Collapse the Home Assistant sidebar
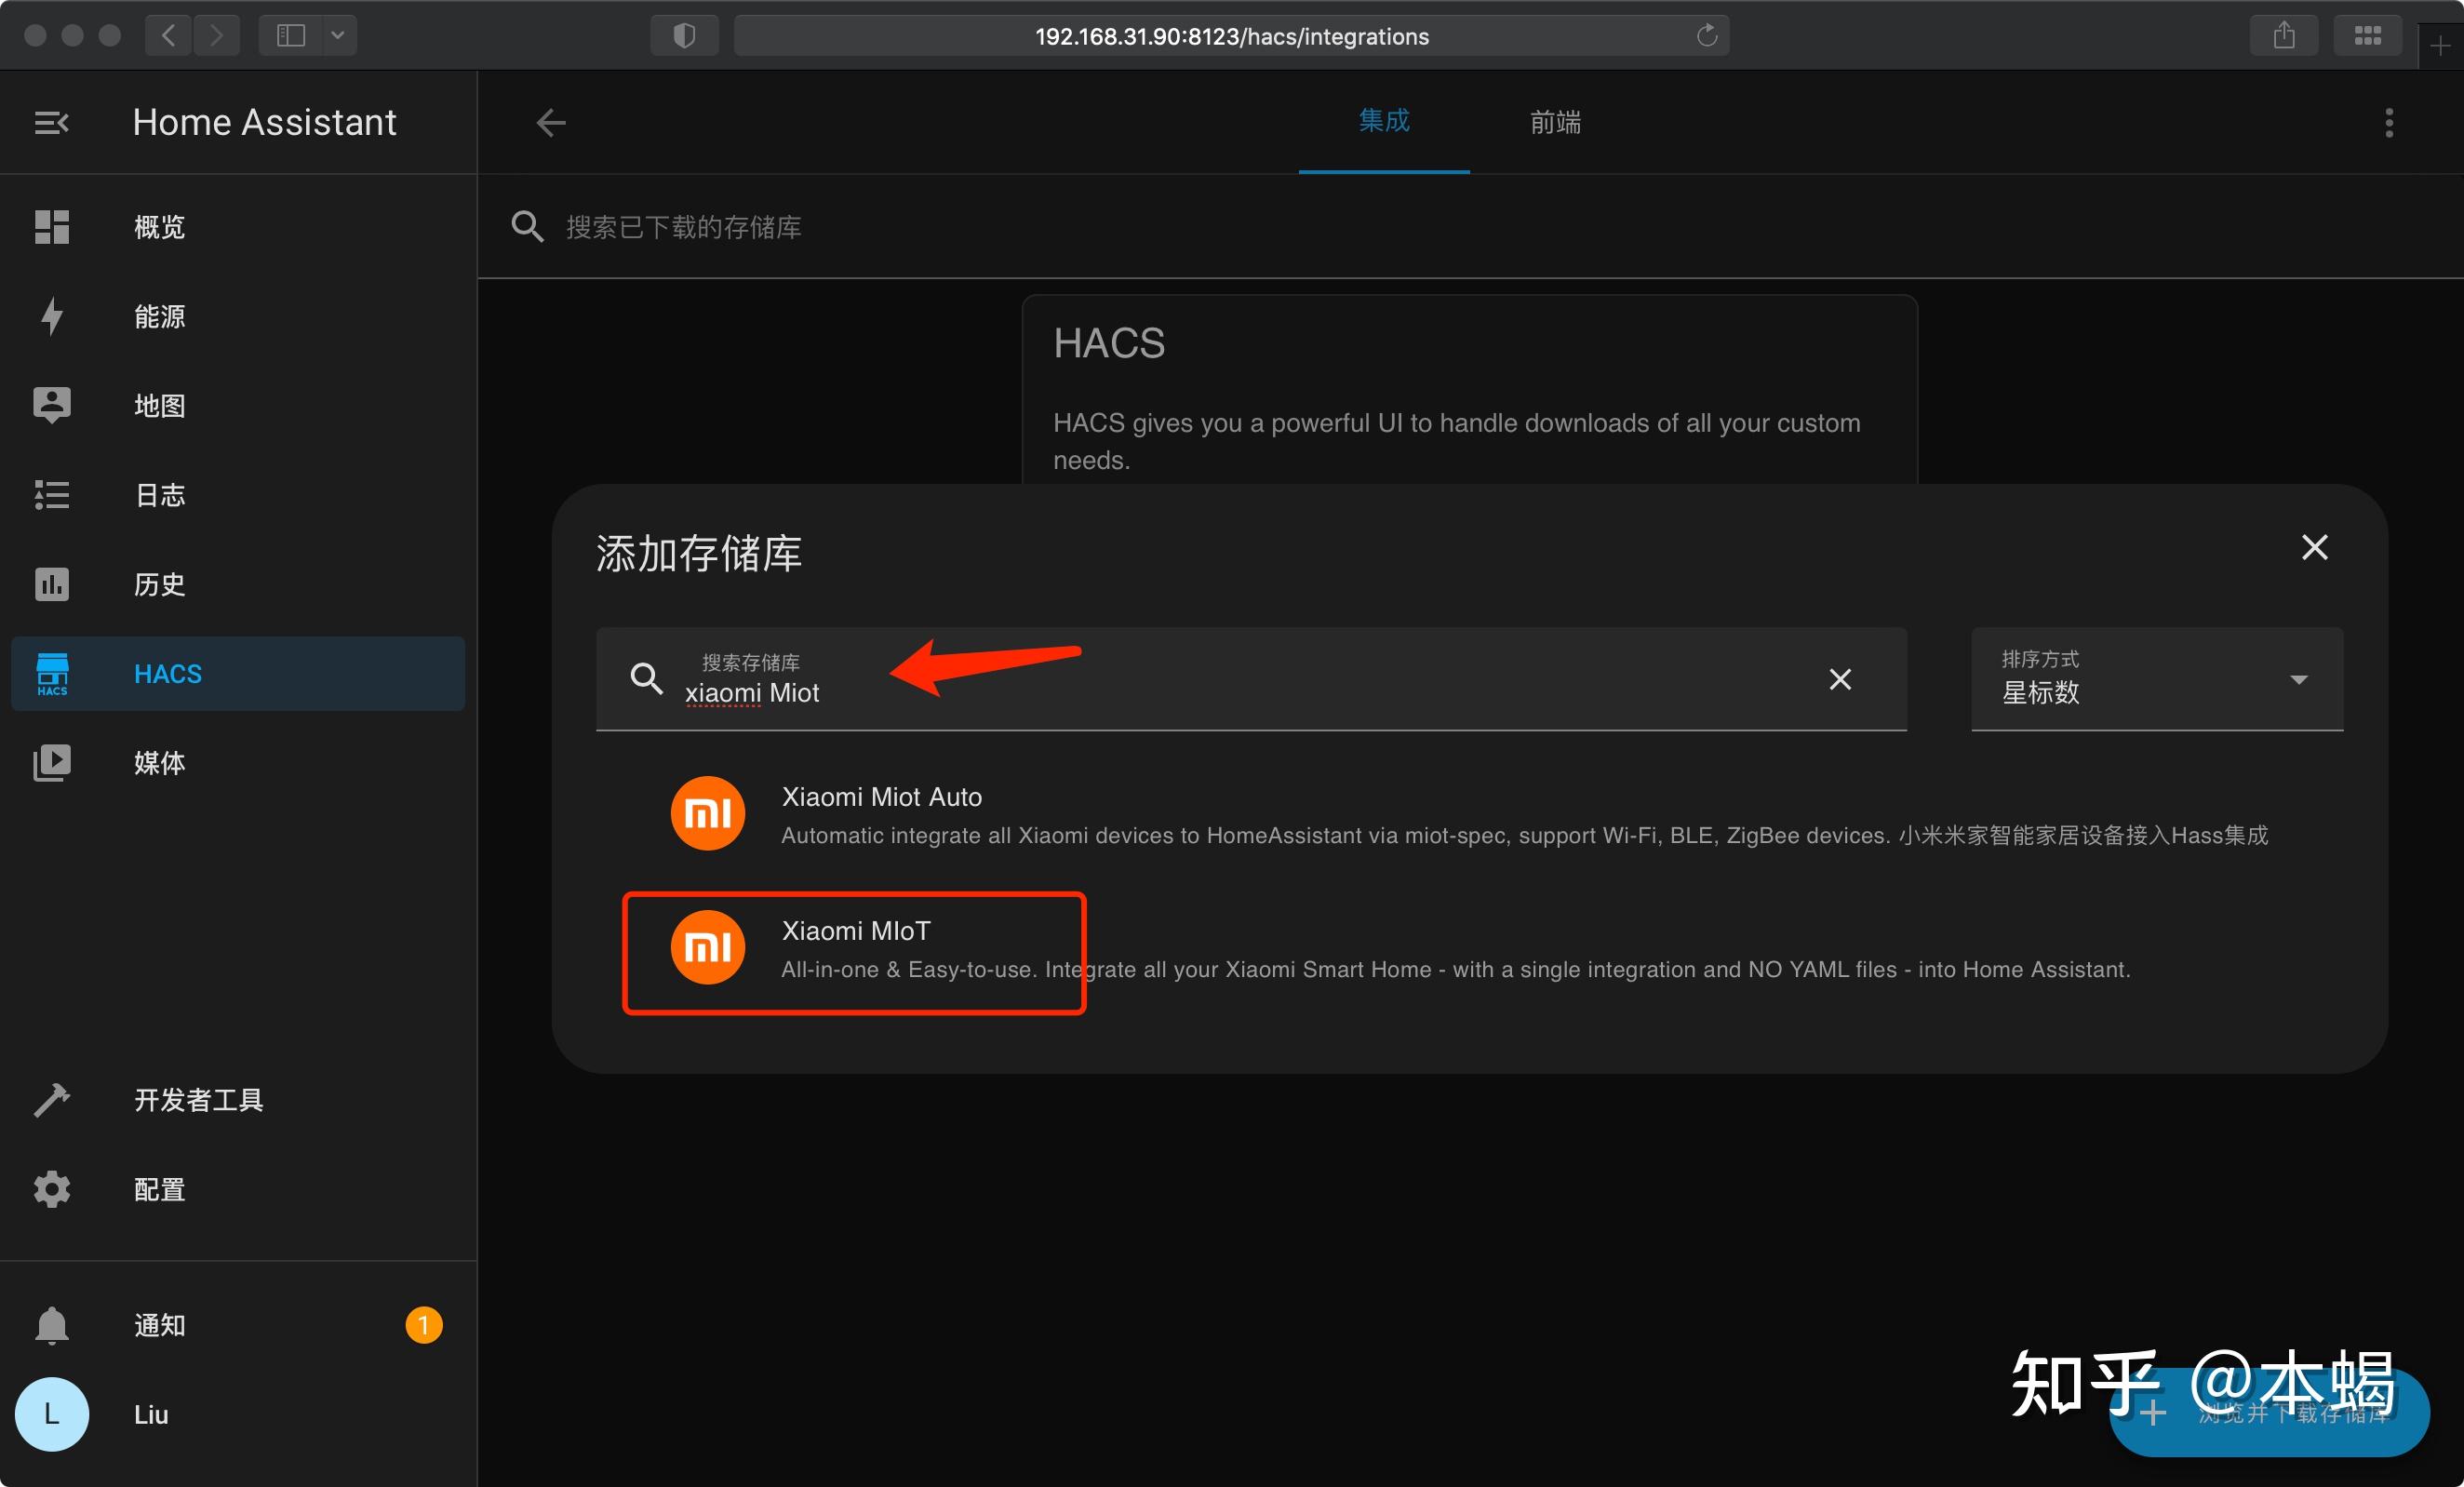2464x1487 pixels. 51,122
